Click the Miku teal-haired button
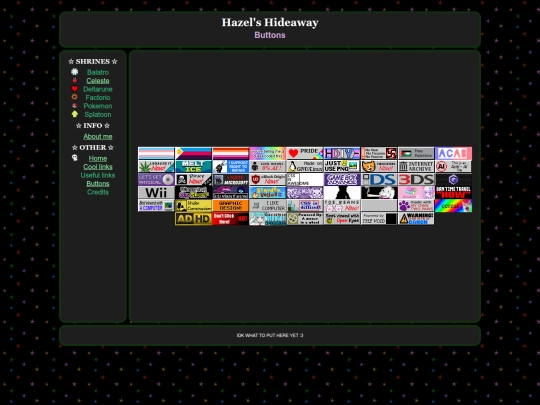540x405 pixels. [x=268, y=219]
